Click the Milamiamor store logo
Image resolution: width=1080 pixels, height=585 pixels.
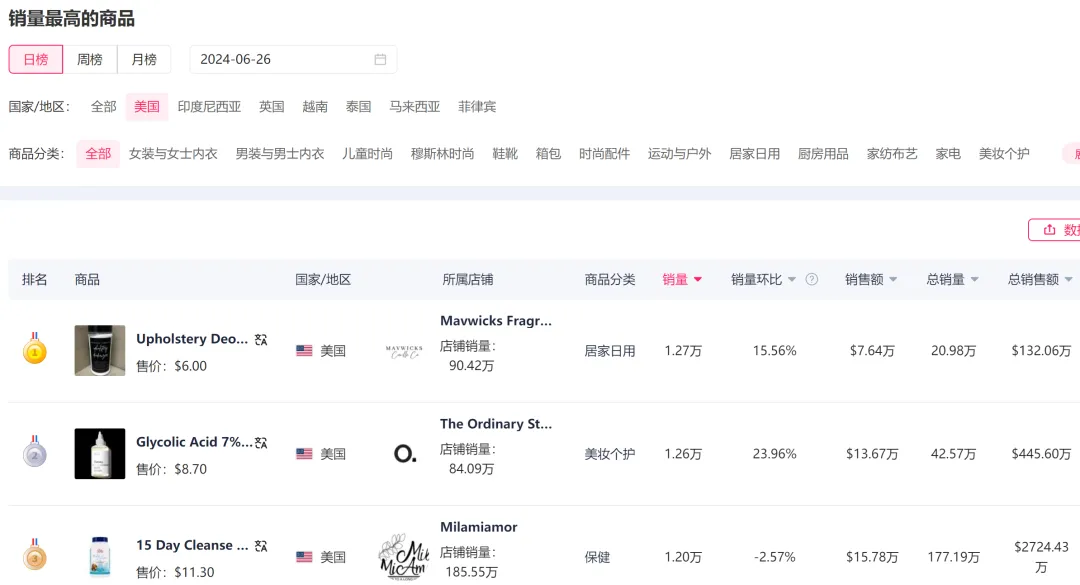[404, 556]
